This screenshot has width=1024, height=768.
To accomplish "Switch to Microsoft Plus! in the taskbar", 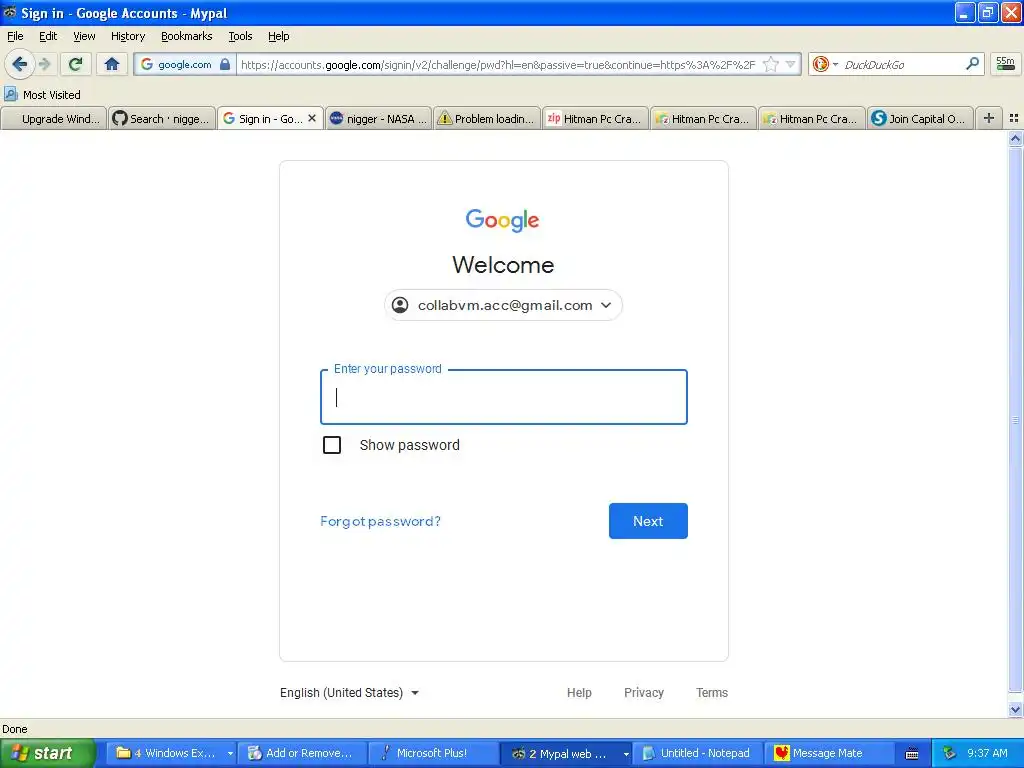I will tap(432, 753).
